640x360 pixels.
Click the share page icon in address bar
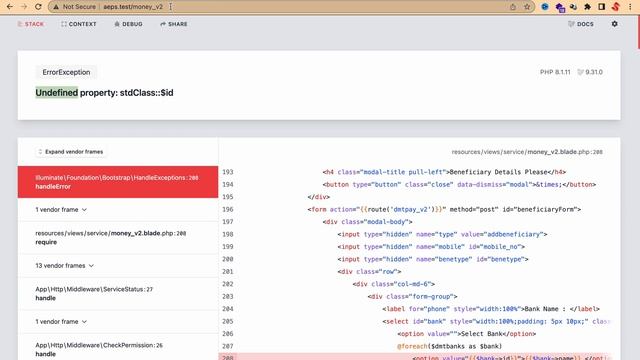513,7
